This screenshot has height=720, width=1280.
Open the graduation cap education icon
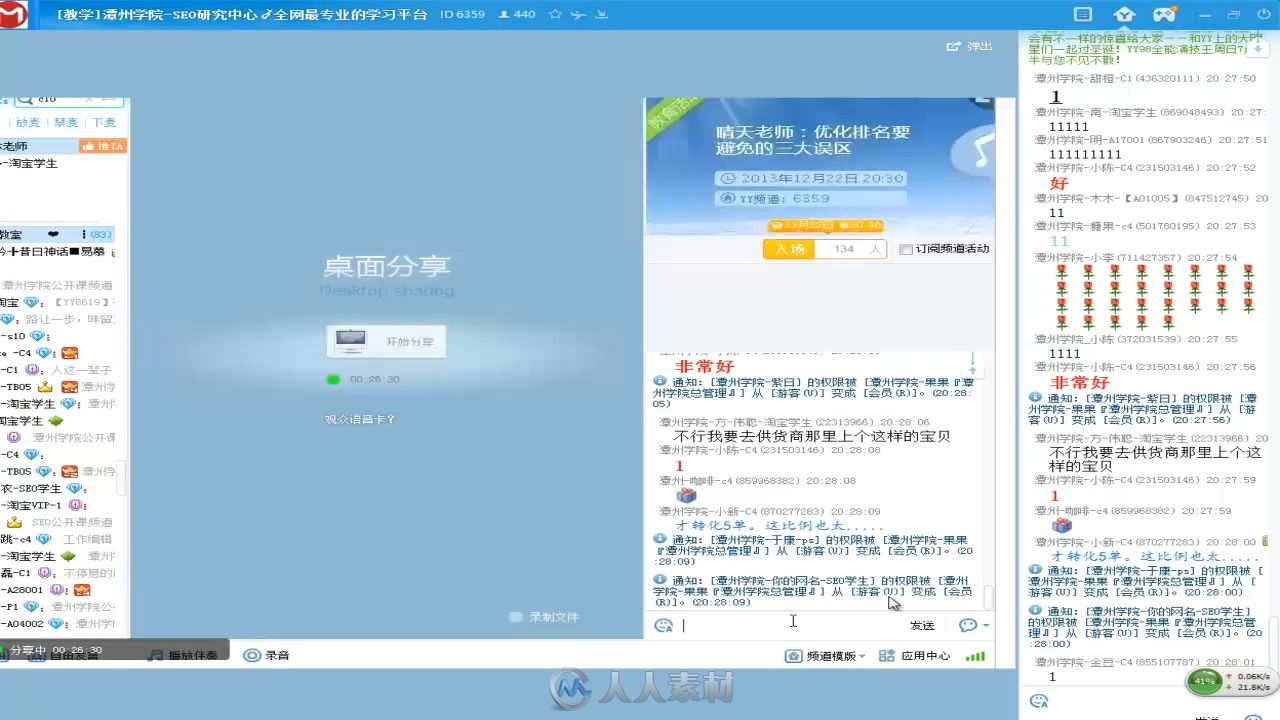1125,14
